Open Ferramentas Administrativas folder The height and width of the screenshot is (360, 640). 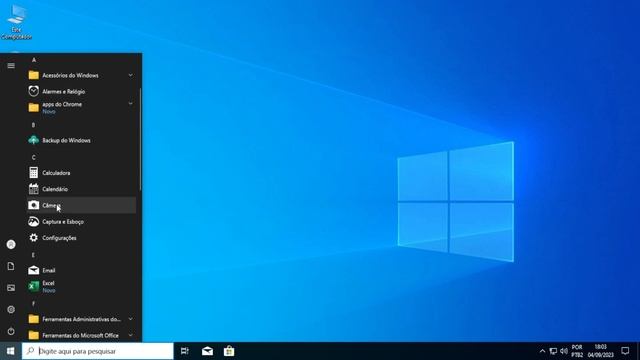pyautogui.click(x=81, y=319)
